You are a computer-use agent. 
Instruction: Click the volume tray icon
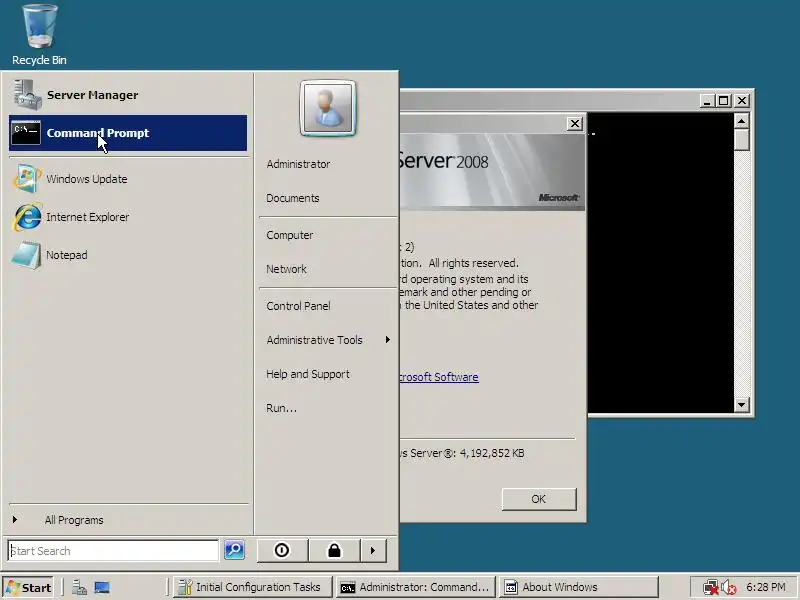pyautogui.click(x=729, y=588)
